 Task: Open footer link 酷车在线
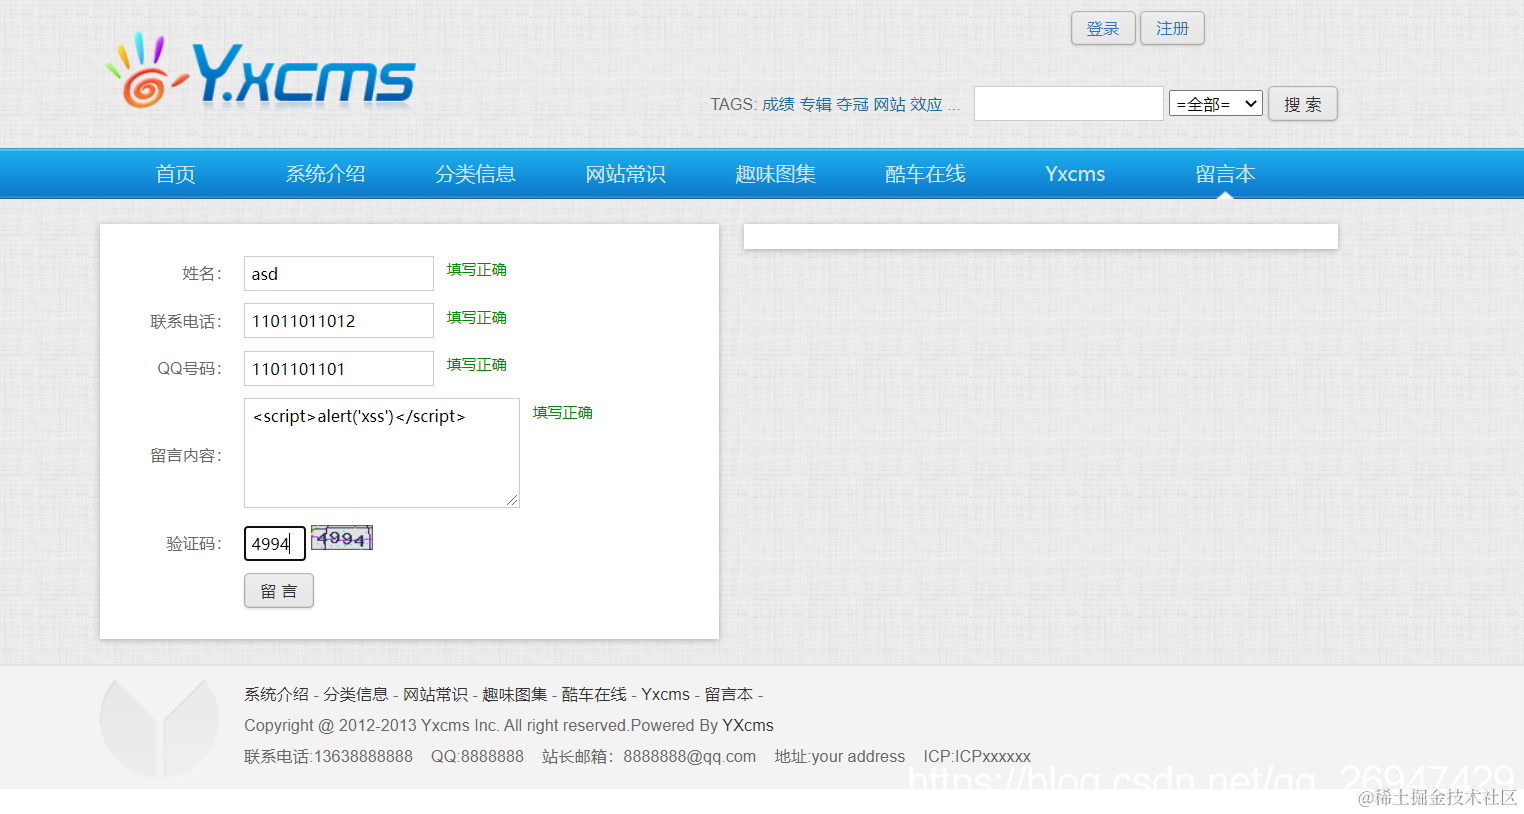(x=594, y=694)
